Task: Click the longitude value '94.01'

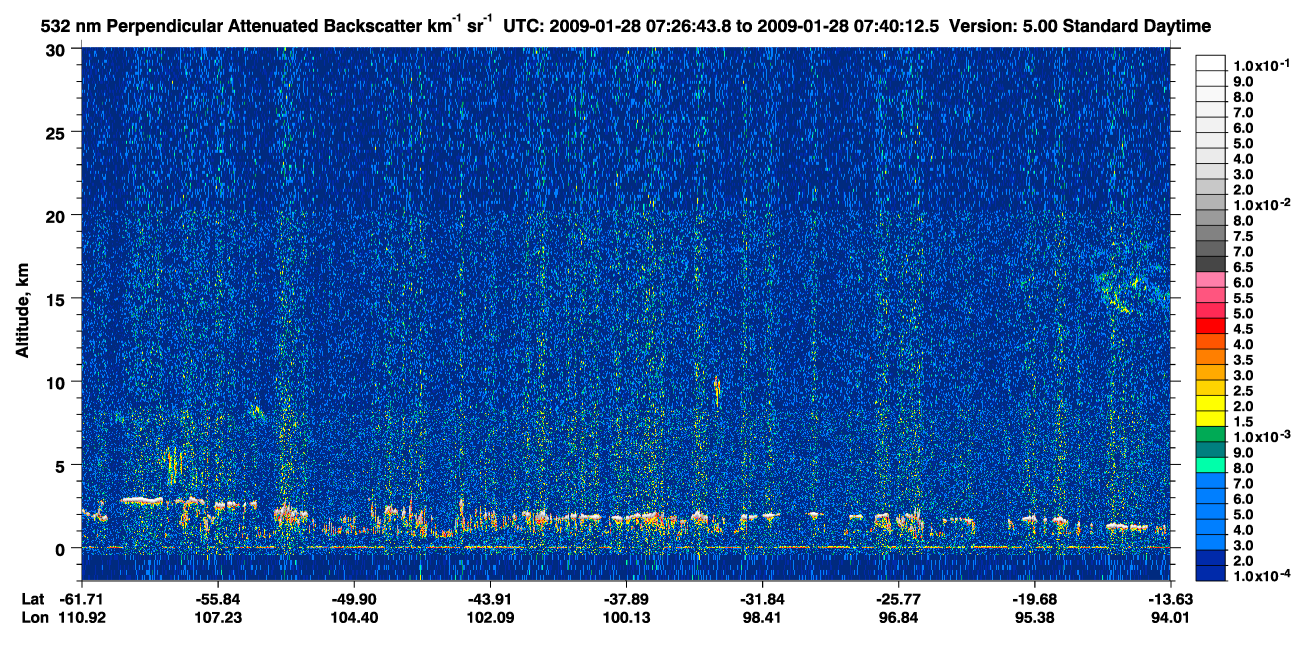Action: tap(1170, 617)
